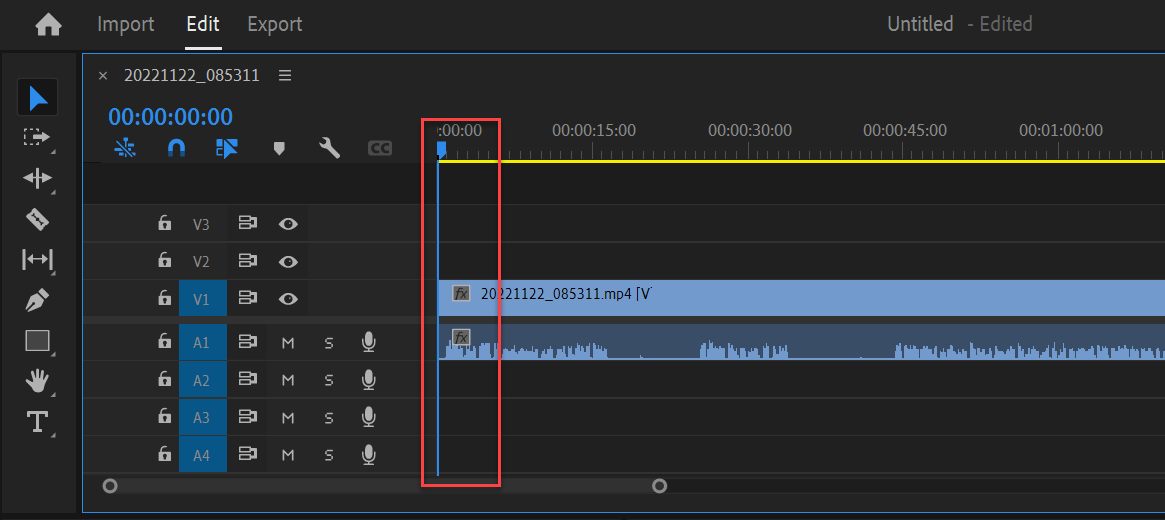
Task: Toggle sync lock on A2
Action: pos(247,380)
